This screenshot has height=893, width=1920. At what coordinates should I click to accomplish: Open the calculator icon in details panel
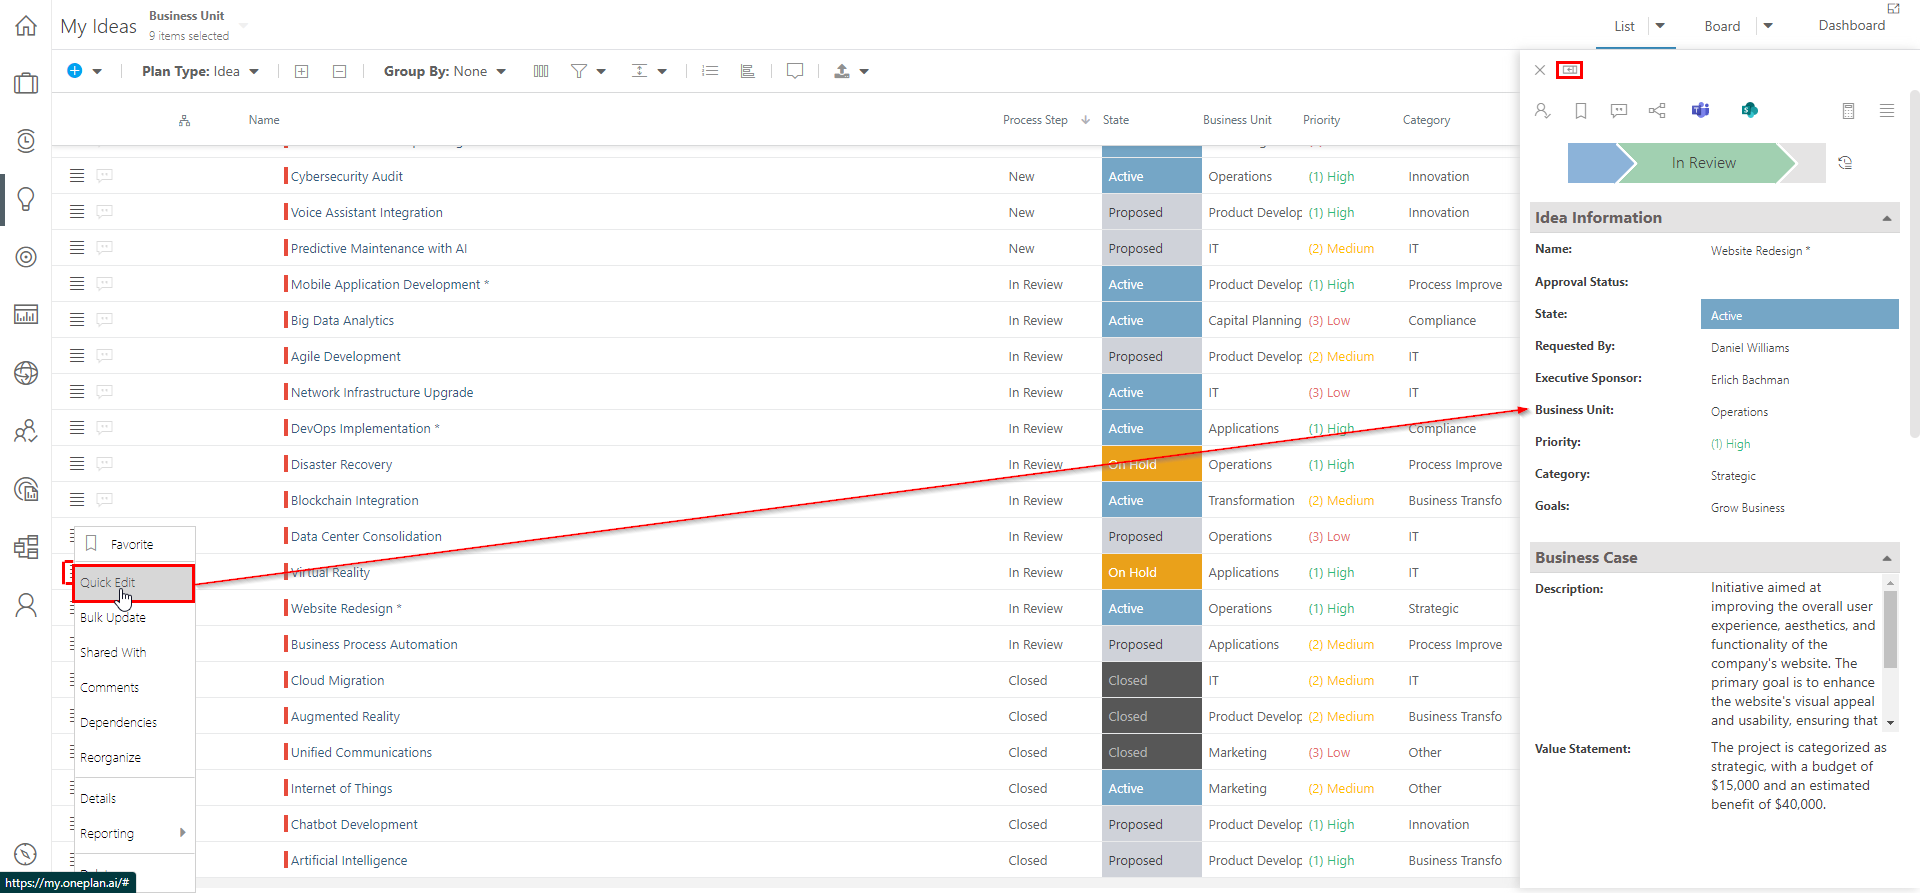tap(1848, 111)
